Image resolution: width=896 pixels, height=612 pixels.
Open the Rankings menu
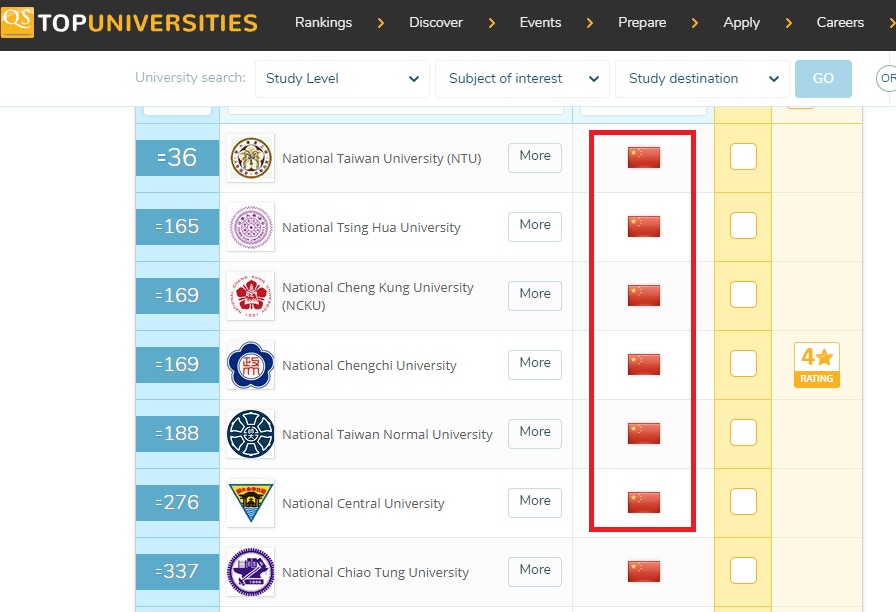click(323, 22)
